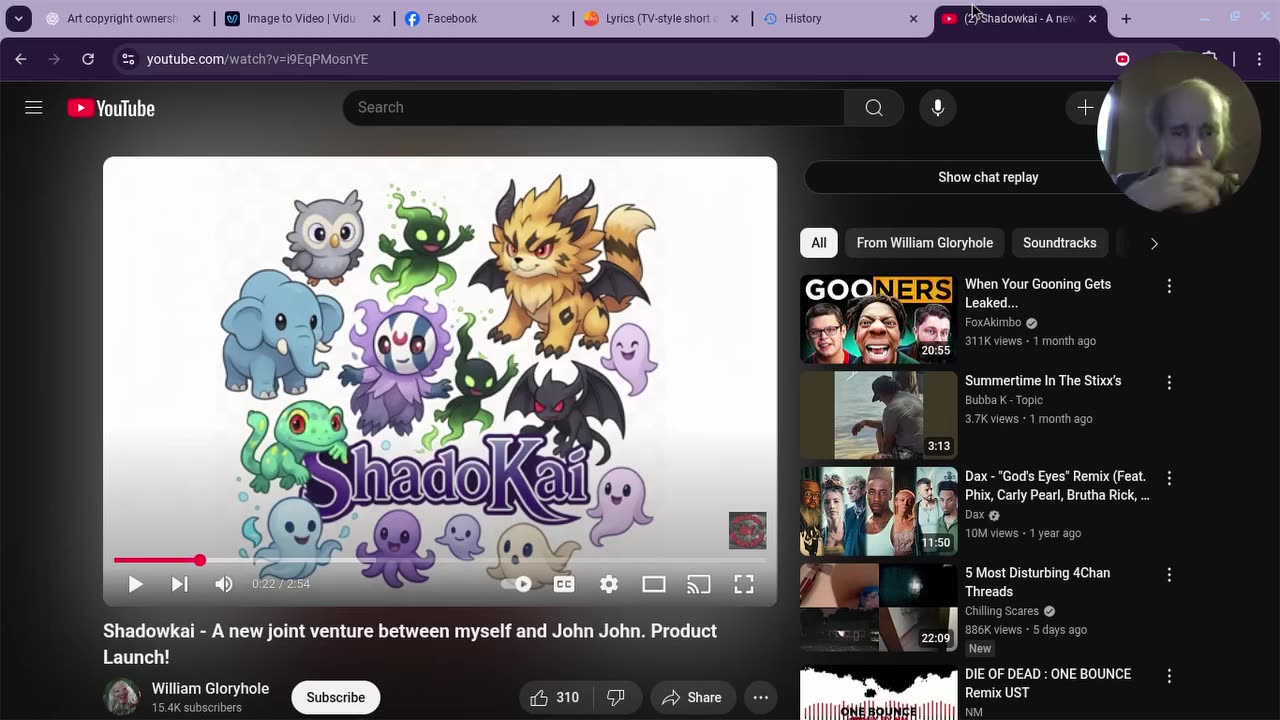
Task: Open options for Dax God's Eyes Remix
Action: click(x=1169, y=479)
